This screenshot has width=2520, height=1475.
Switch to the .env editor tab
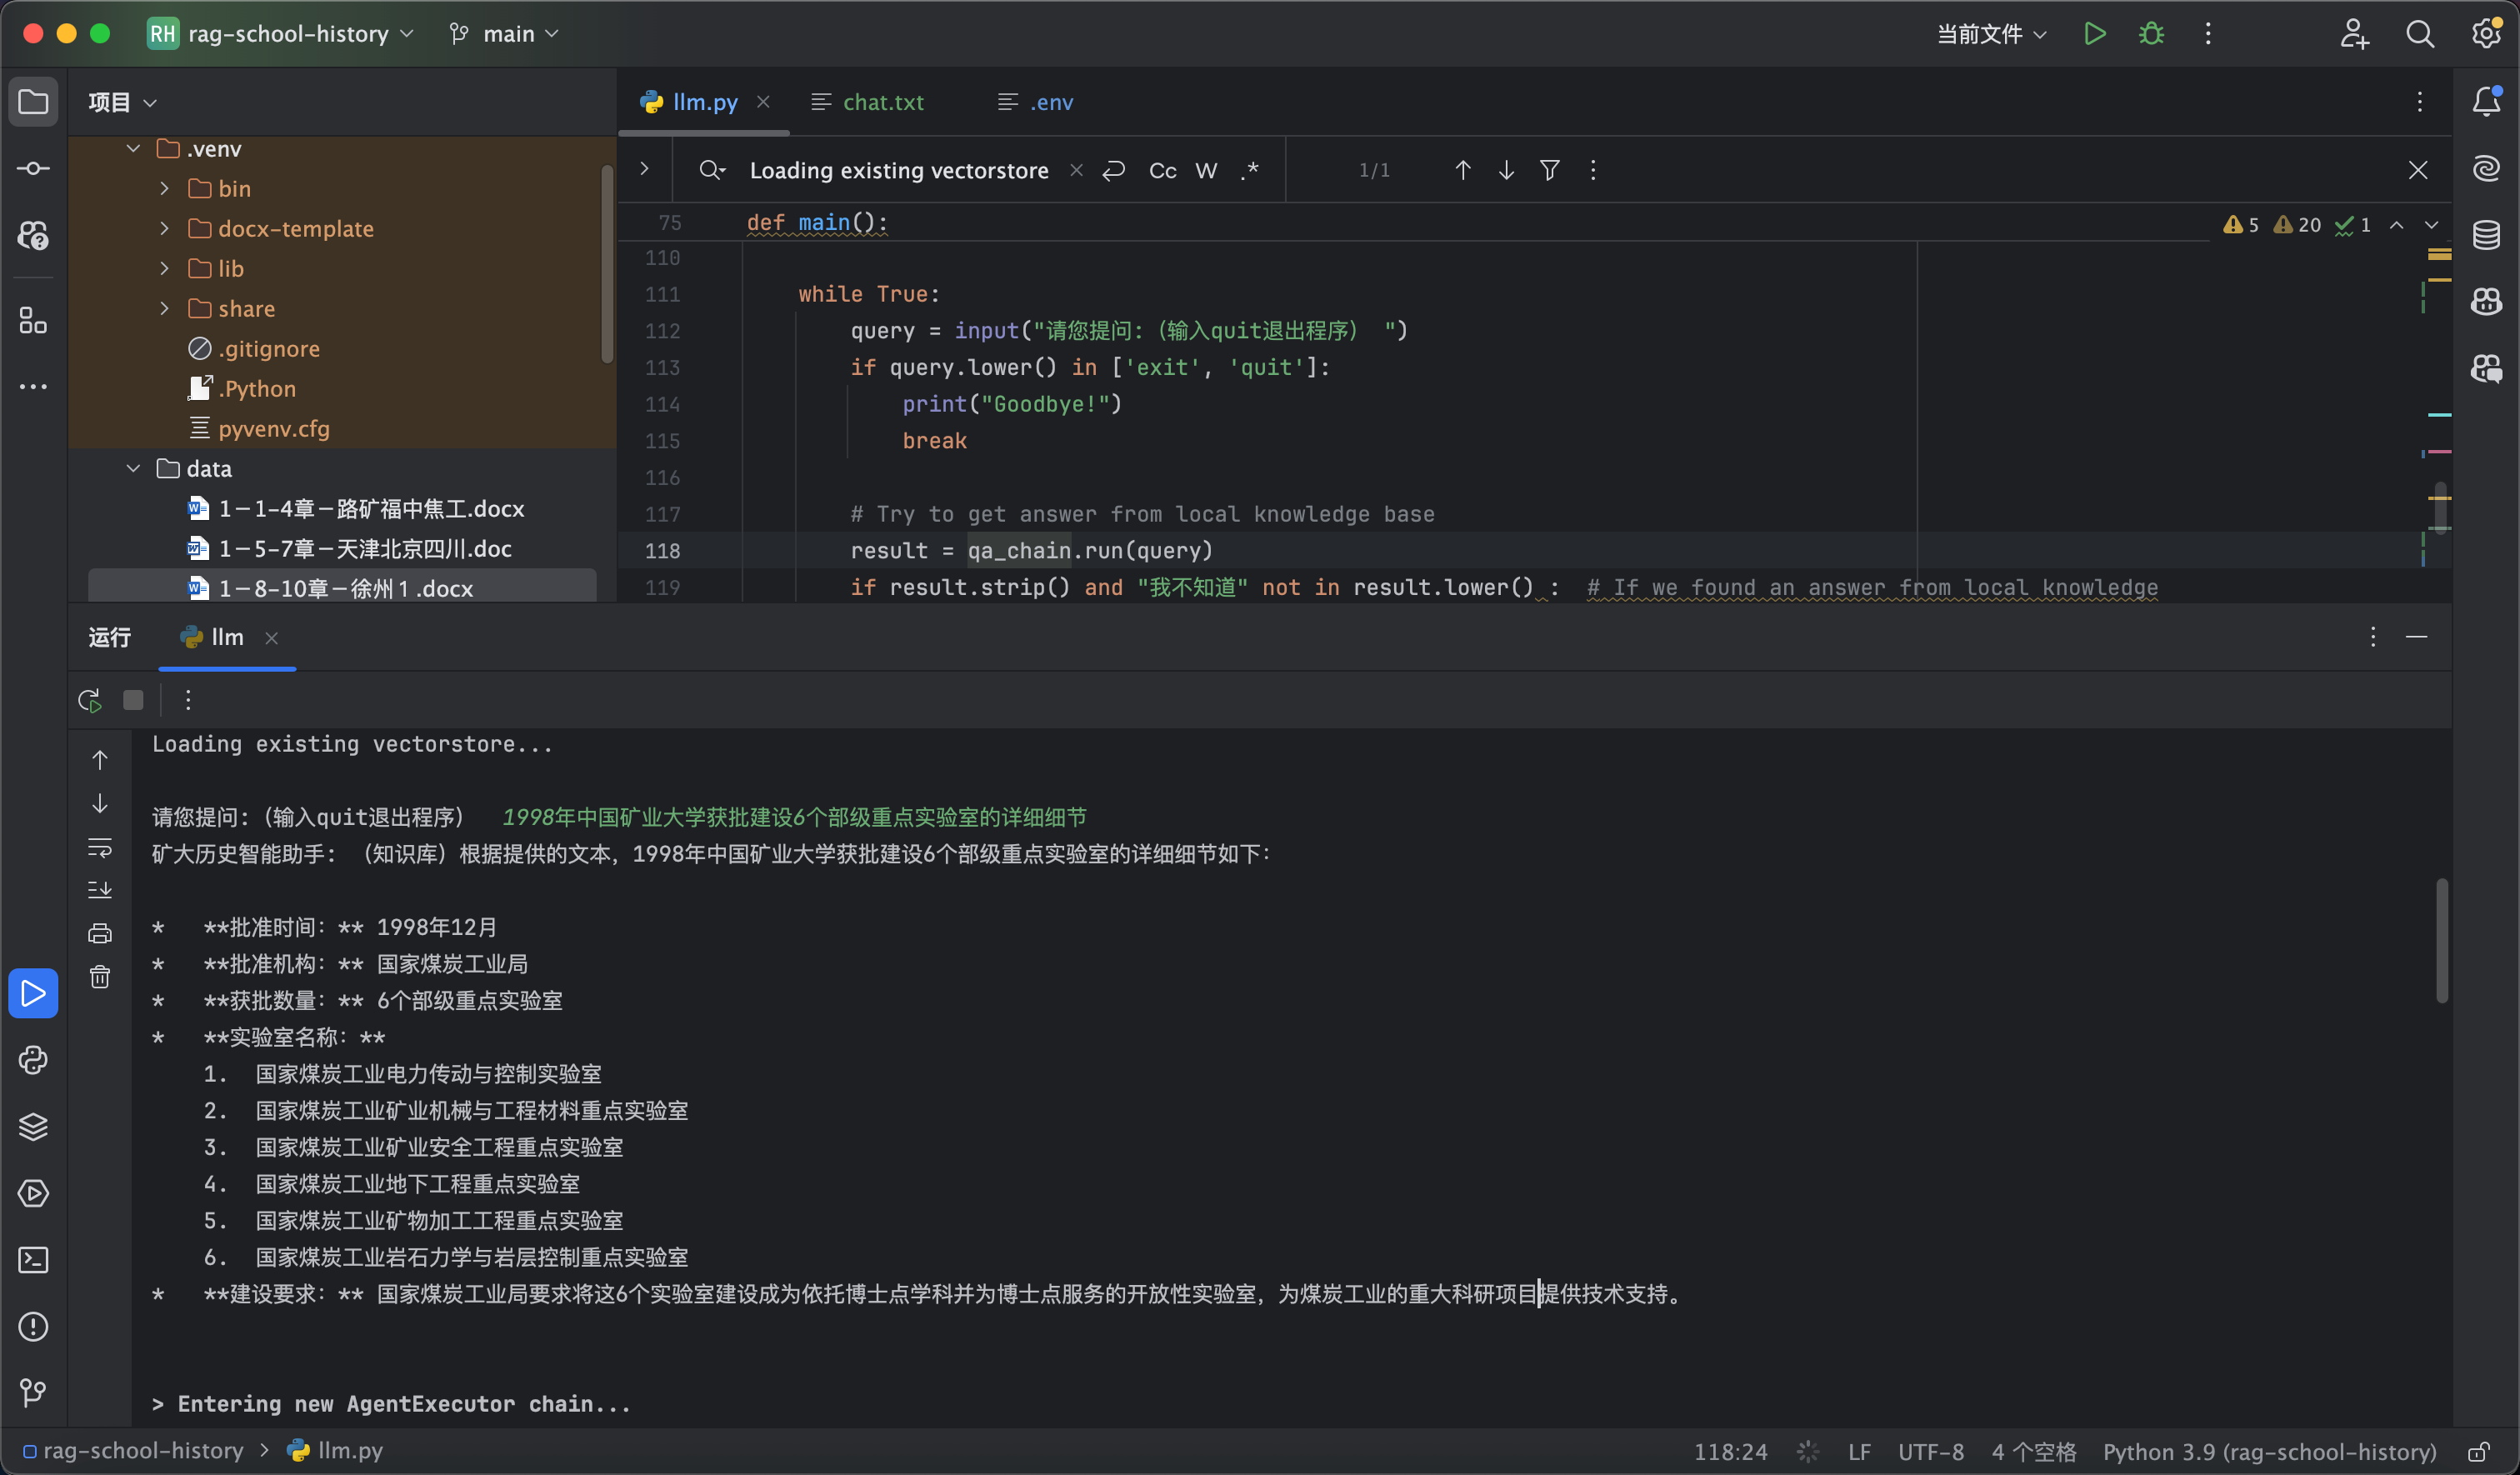(1050, 102)
